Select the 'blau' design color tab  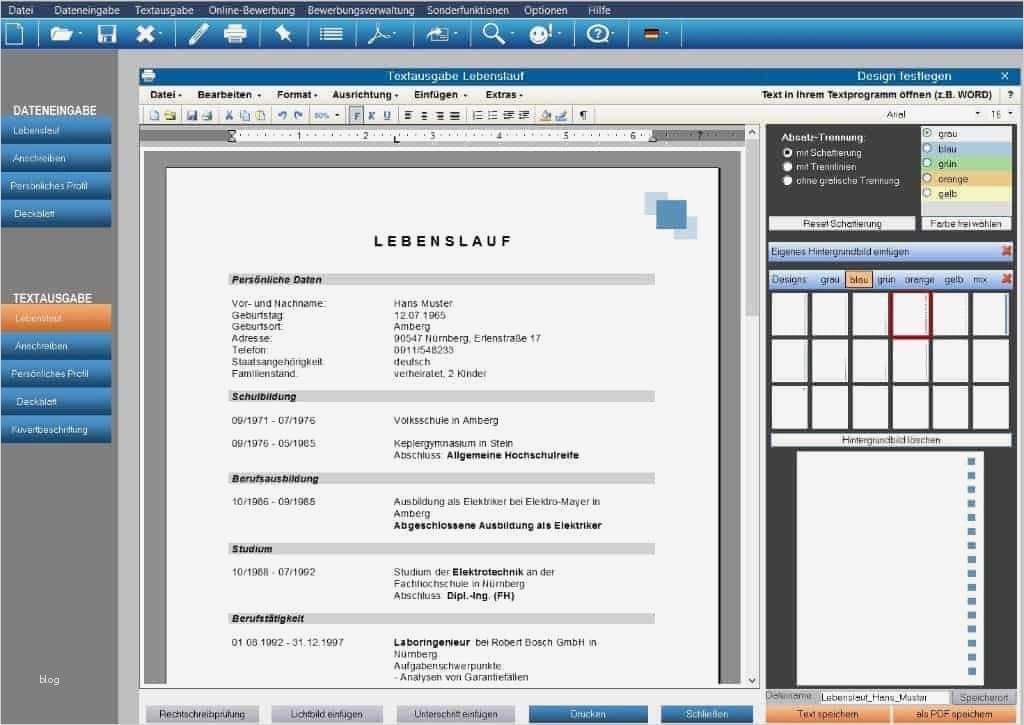859,280
